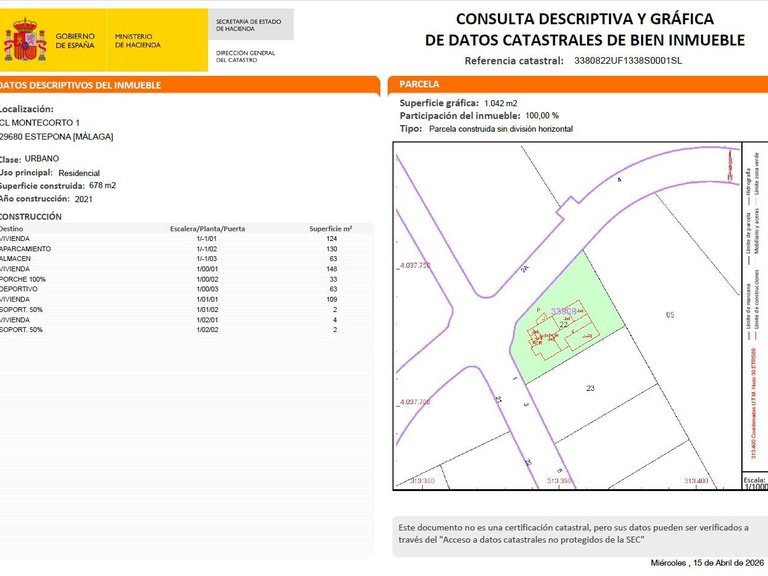Screen dimensions: 768x576
Task: Select VIVIENDA in the 1/02/01 row
Action: point(15,320)
